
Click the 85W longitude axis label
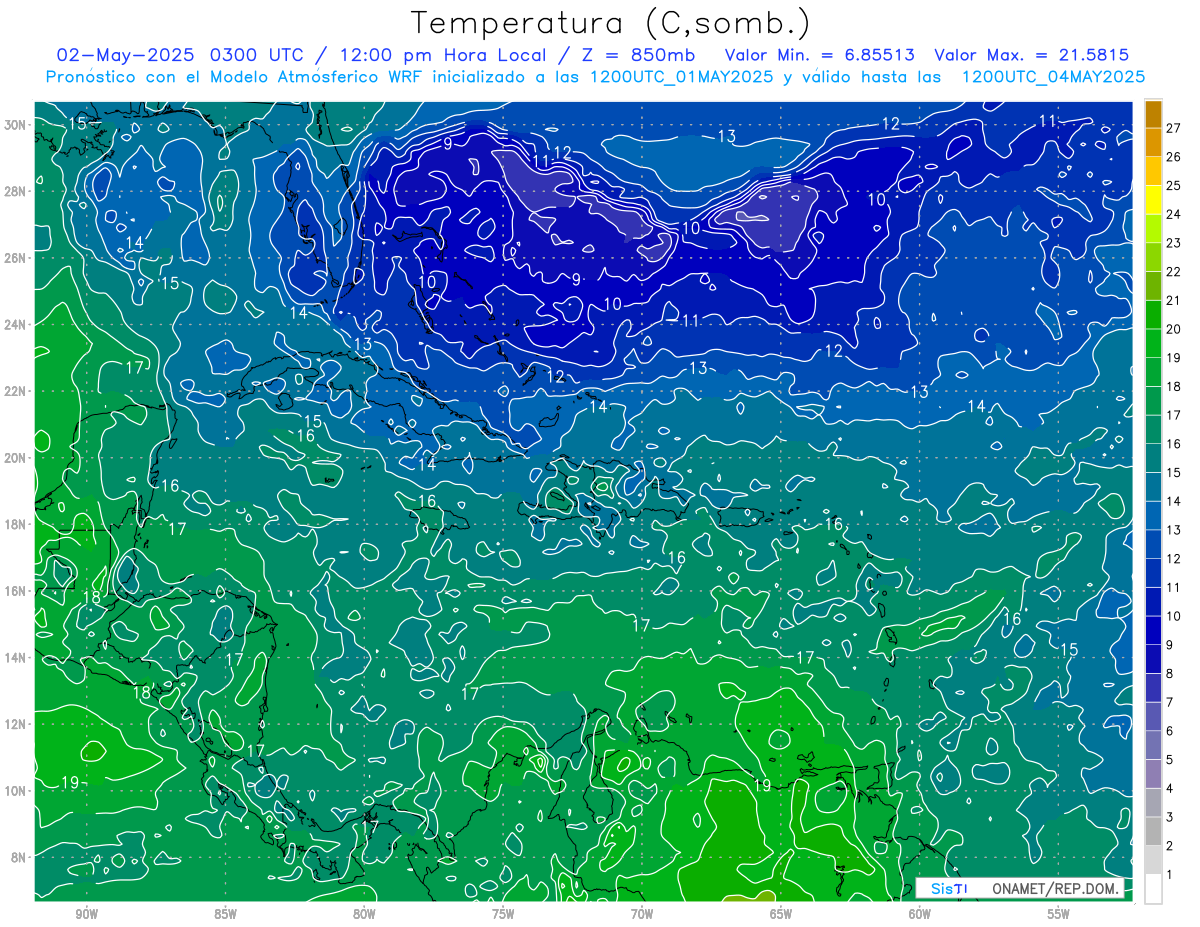point(225,914)
